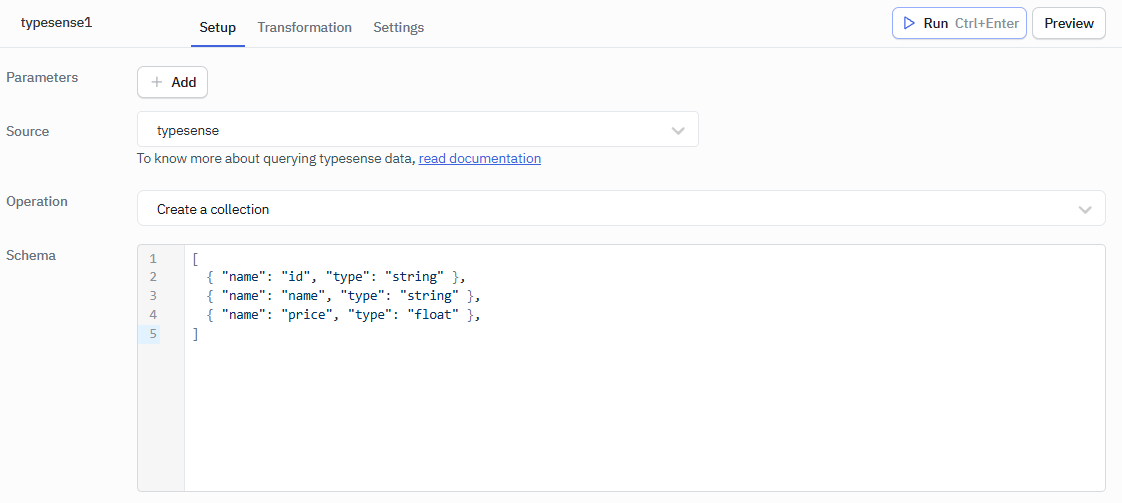Click the empty area below the schema code
Viewport: 1122px width, 503px height.
[640, 420]
